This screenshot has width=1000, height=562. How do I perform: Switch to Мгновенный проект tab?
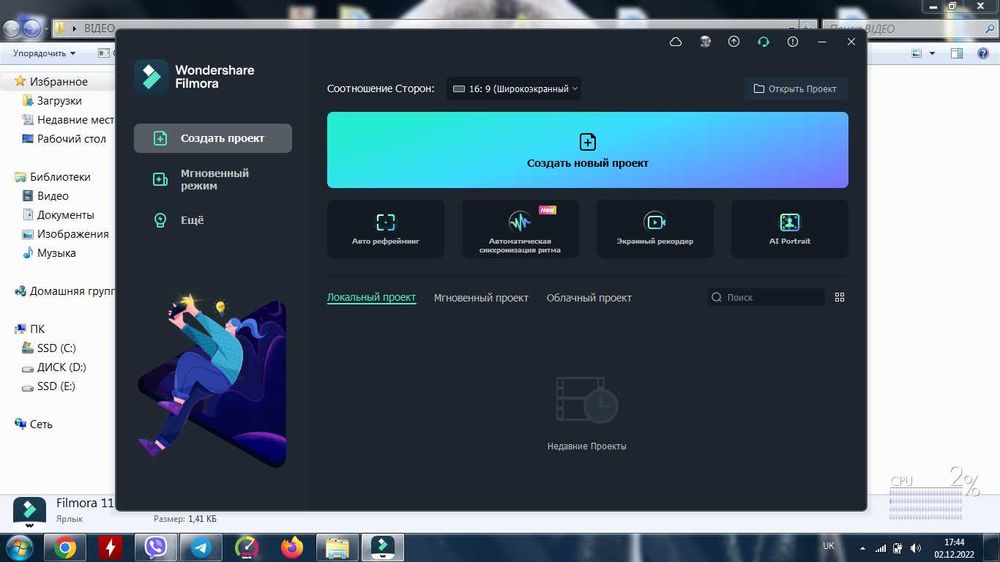point(481,298)
